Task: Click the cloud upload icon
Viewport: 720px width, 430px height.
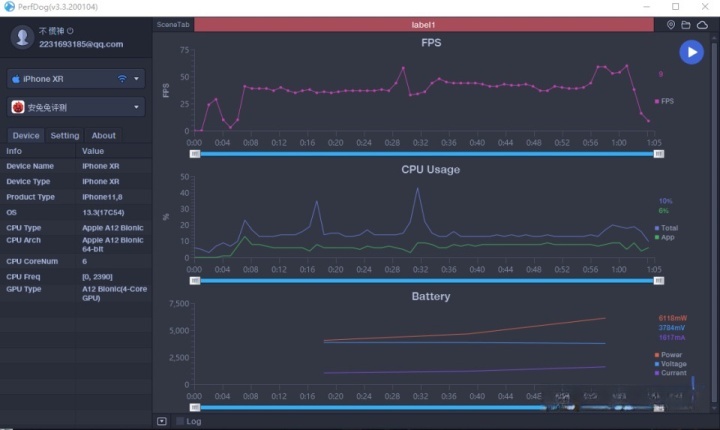Action: pyautogui.click(x=702, y=25)
